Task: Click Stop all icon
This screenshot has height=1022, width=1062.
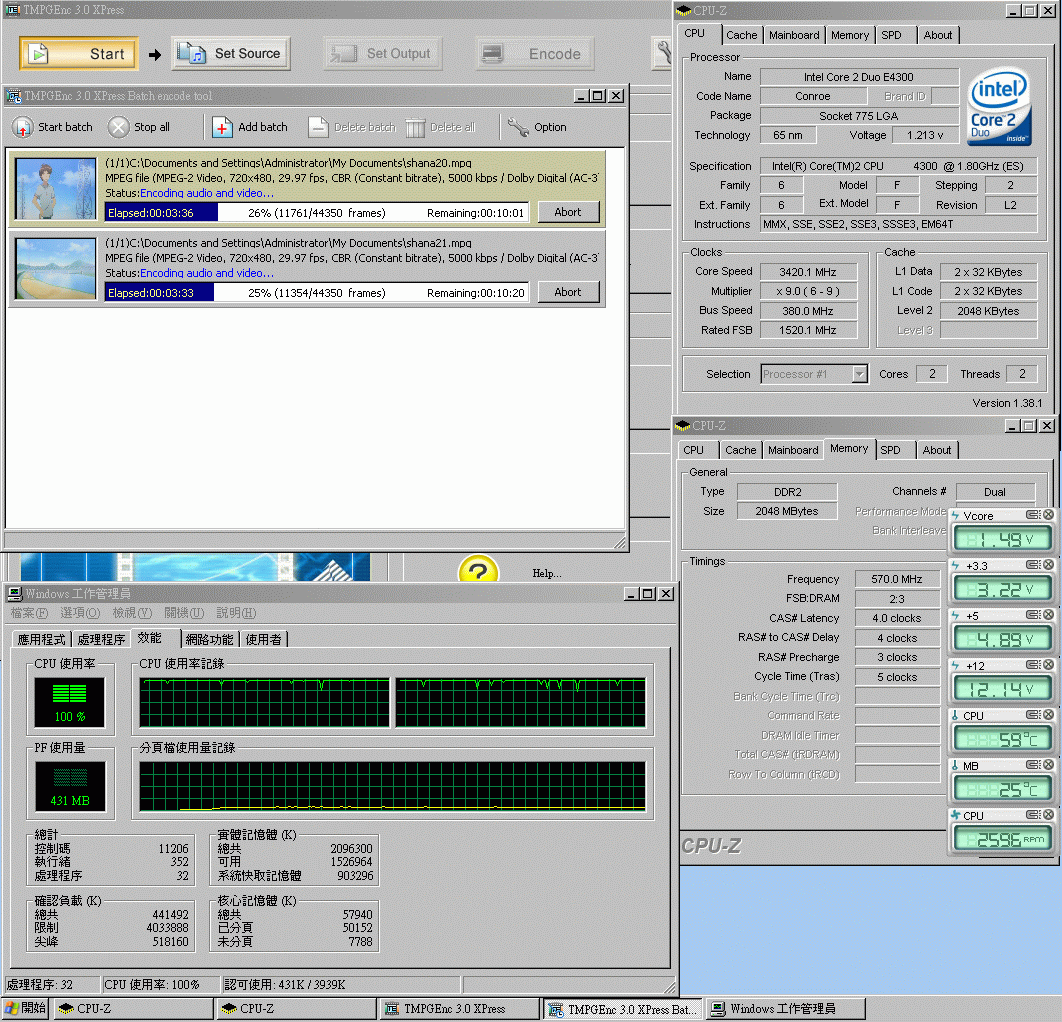Action: click(119, 127)
